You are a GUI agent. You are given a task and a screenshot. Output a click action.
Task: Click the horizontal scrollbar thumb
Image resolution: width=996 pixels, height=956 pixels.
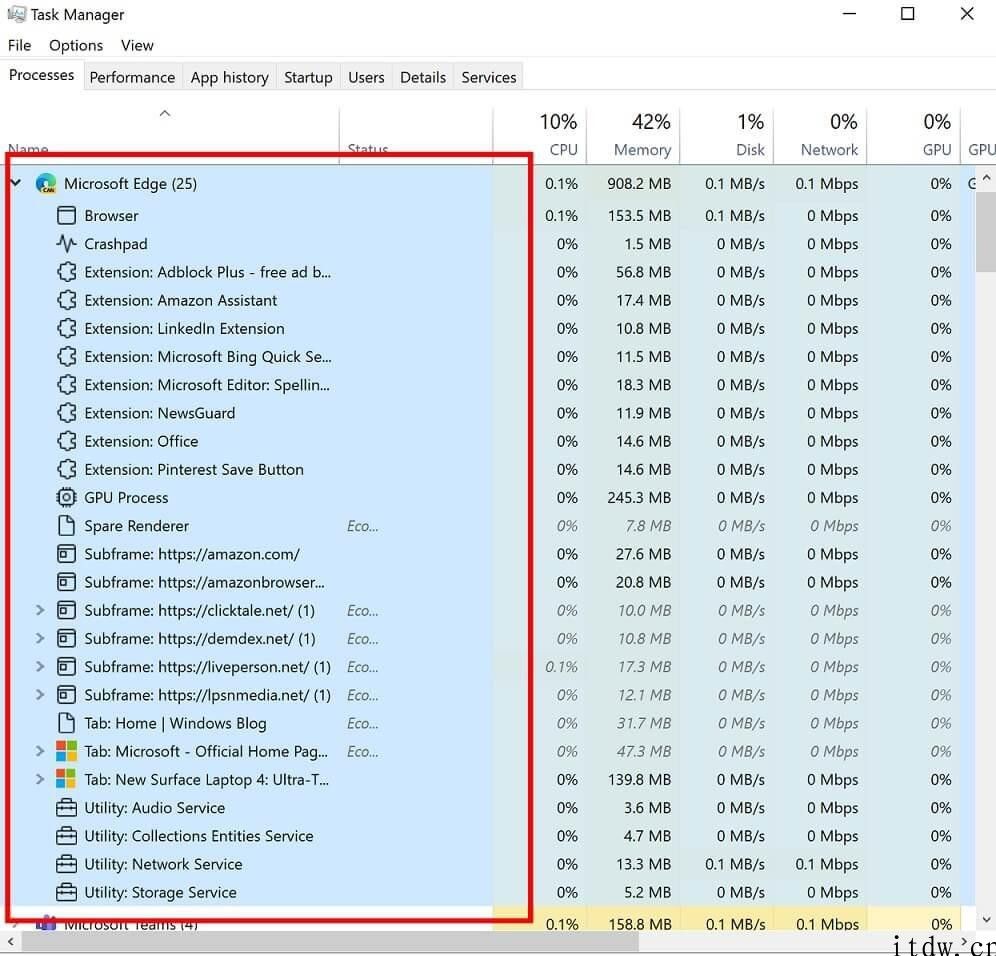click(330, 941)
